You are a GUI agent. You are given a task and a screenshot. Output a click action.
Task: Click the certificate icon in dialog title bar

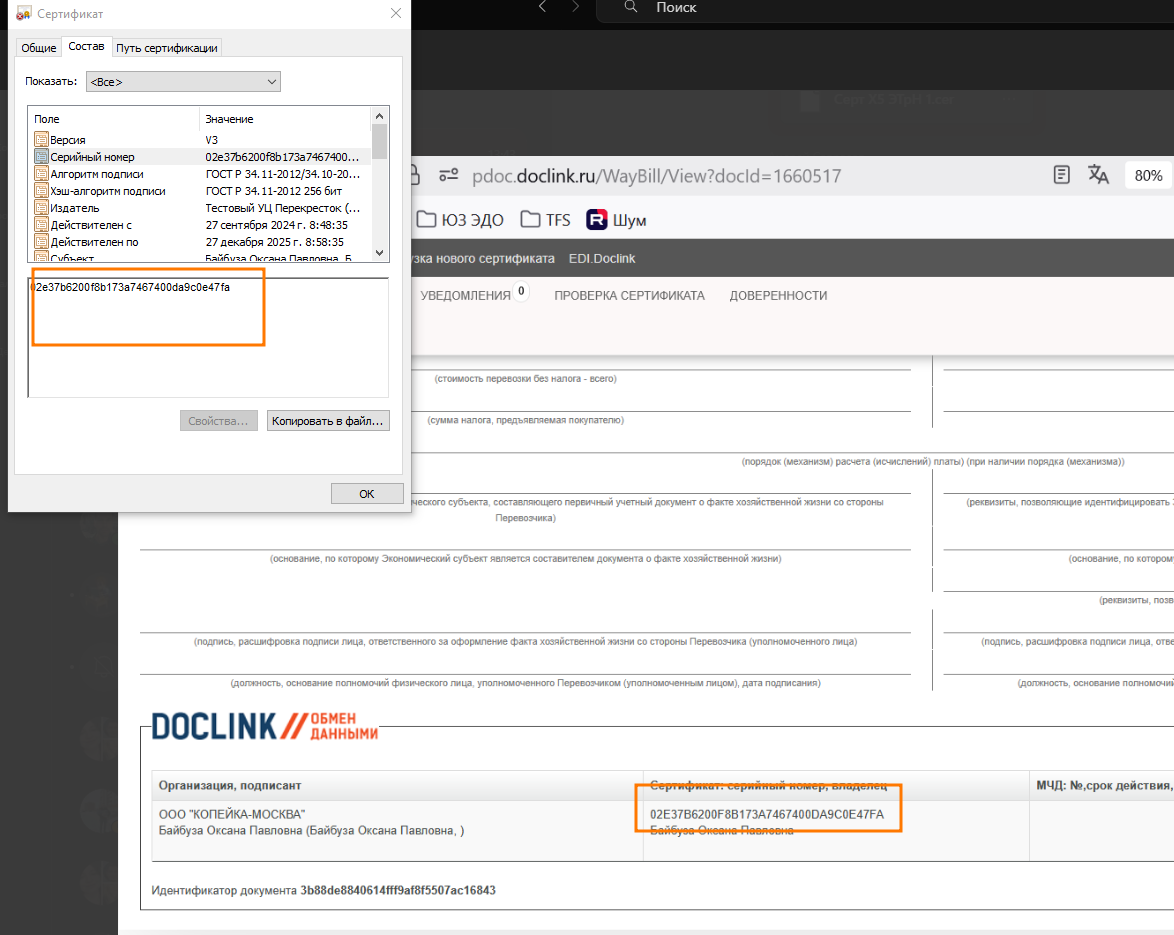tap(23, 13)
